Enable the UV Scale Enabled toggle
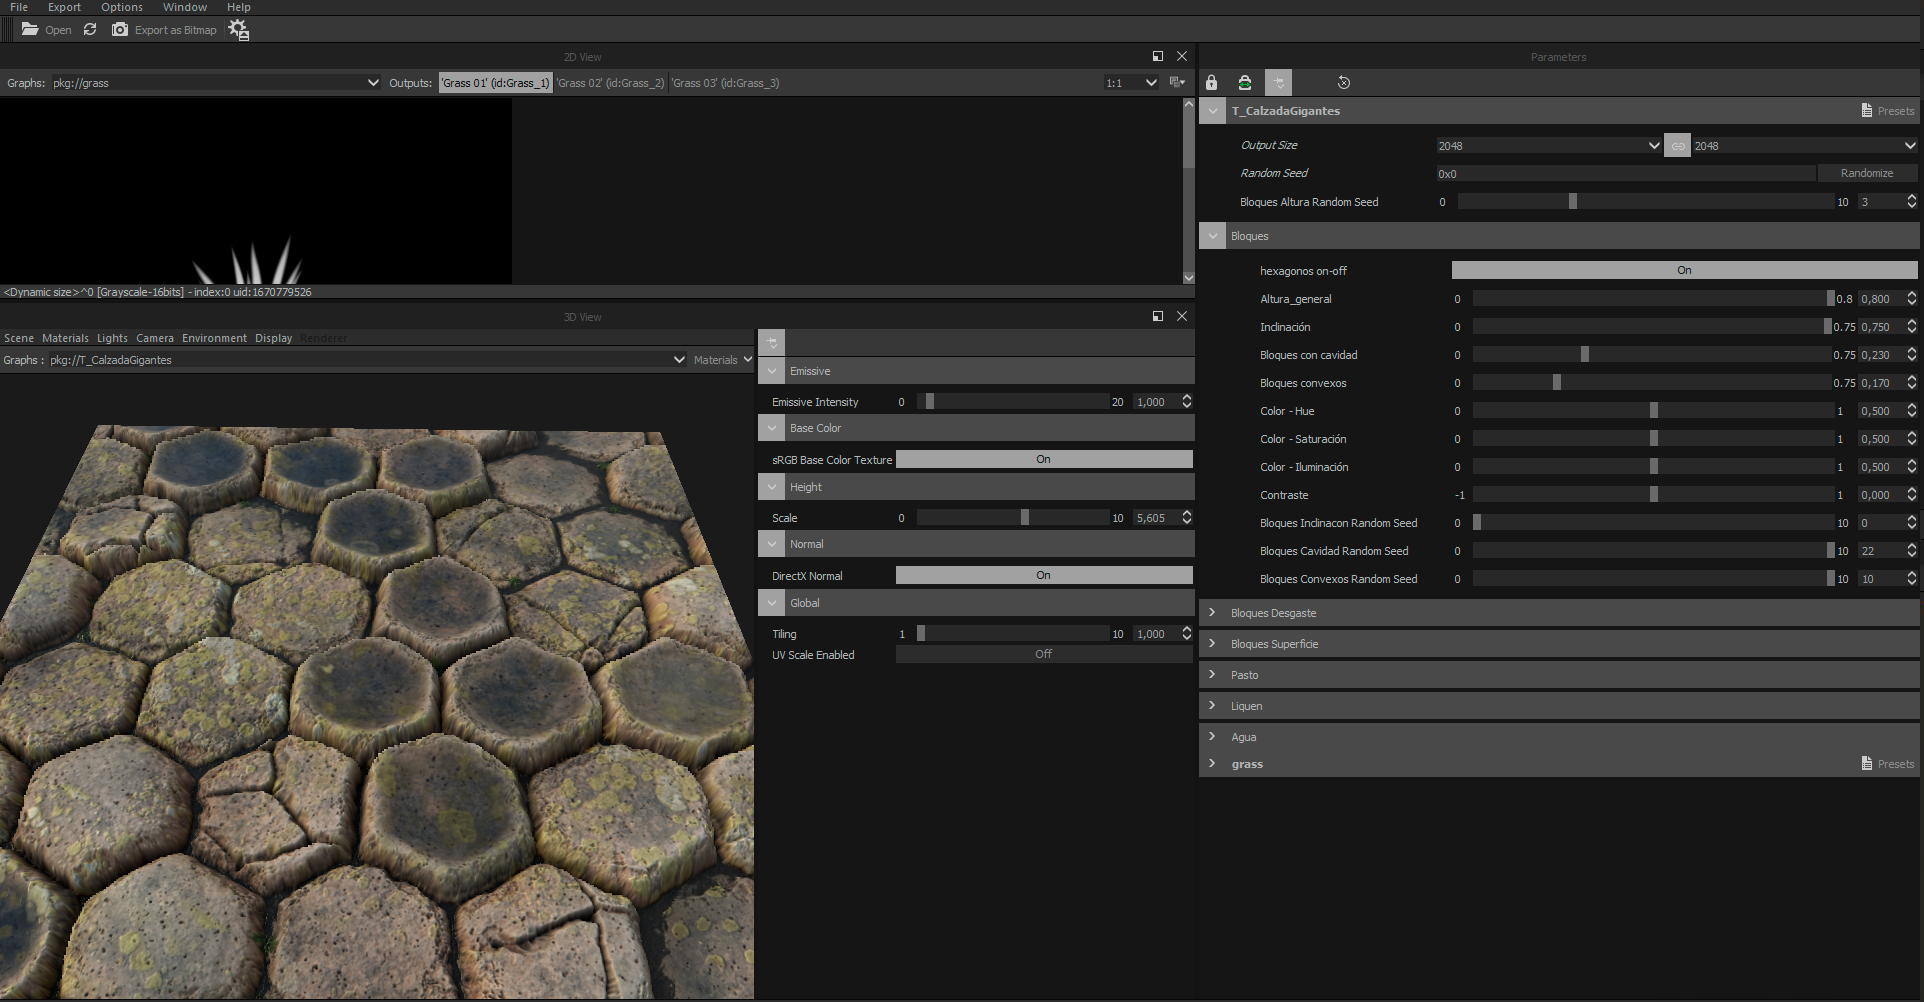1924x1002 pixels. pyautogui.click(x=1043, y=654)
